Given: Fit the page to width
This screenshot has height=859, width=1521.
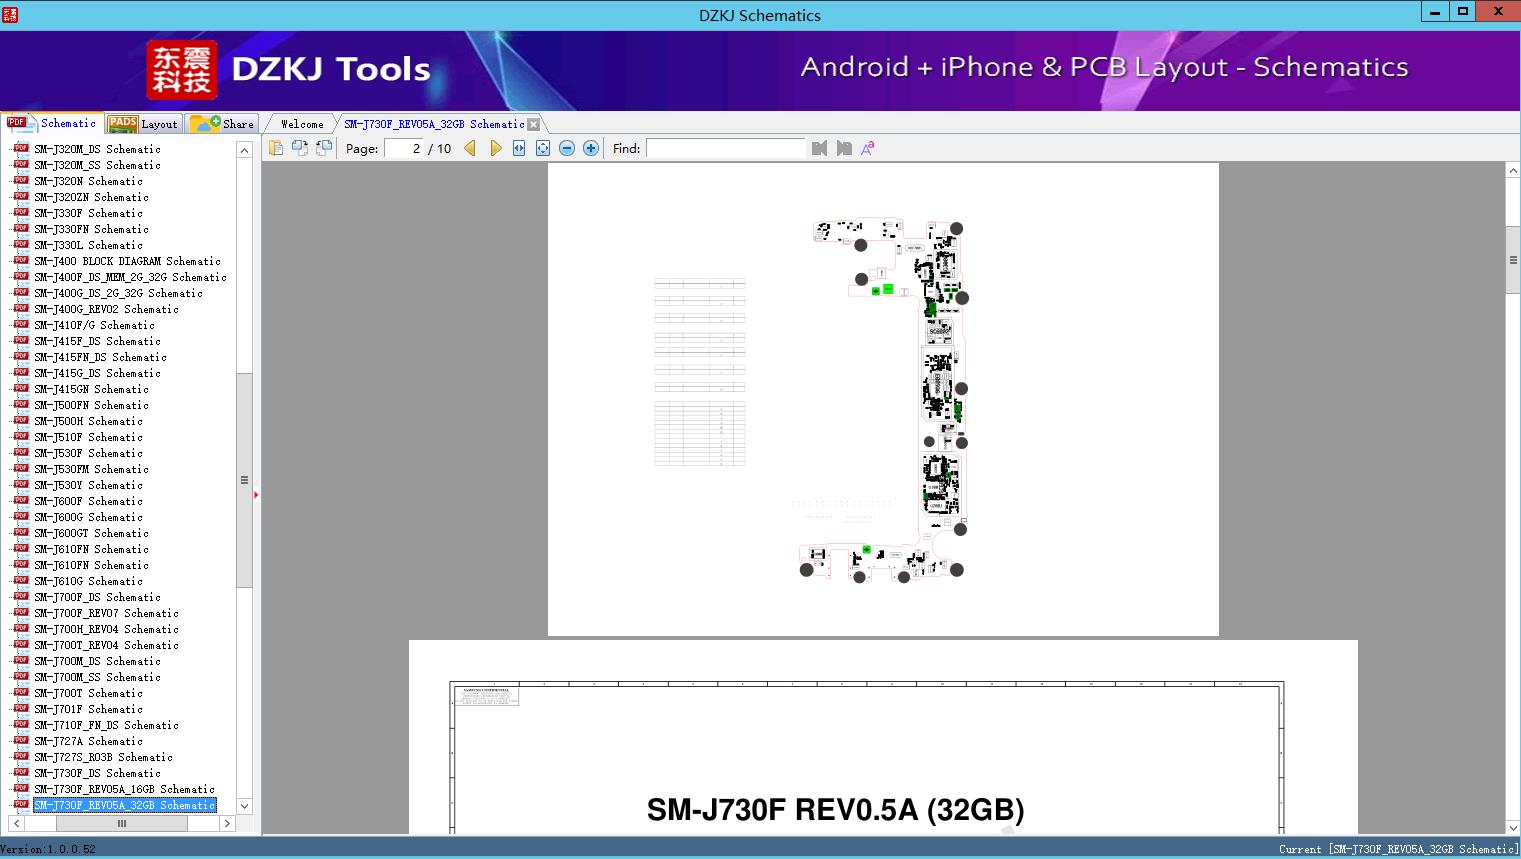Looking at the screenshot, I should tap(519, 148).
